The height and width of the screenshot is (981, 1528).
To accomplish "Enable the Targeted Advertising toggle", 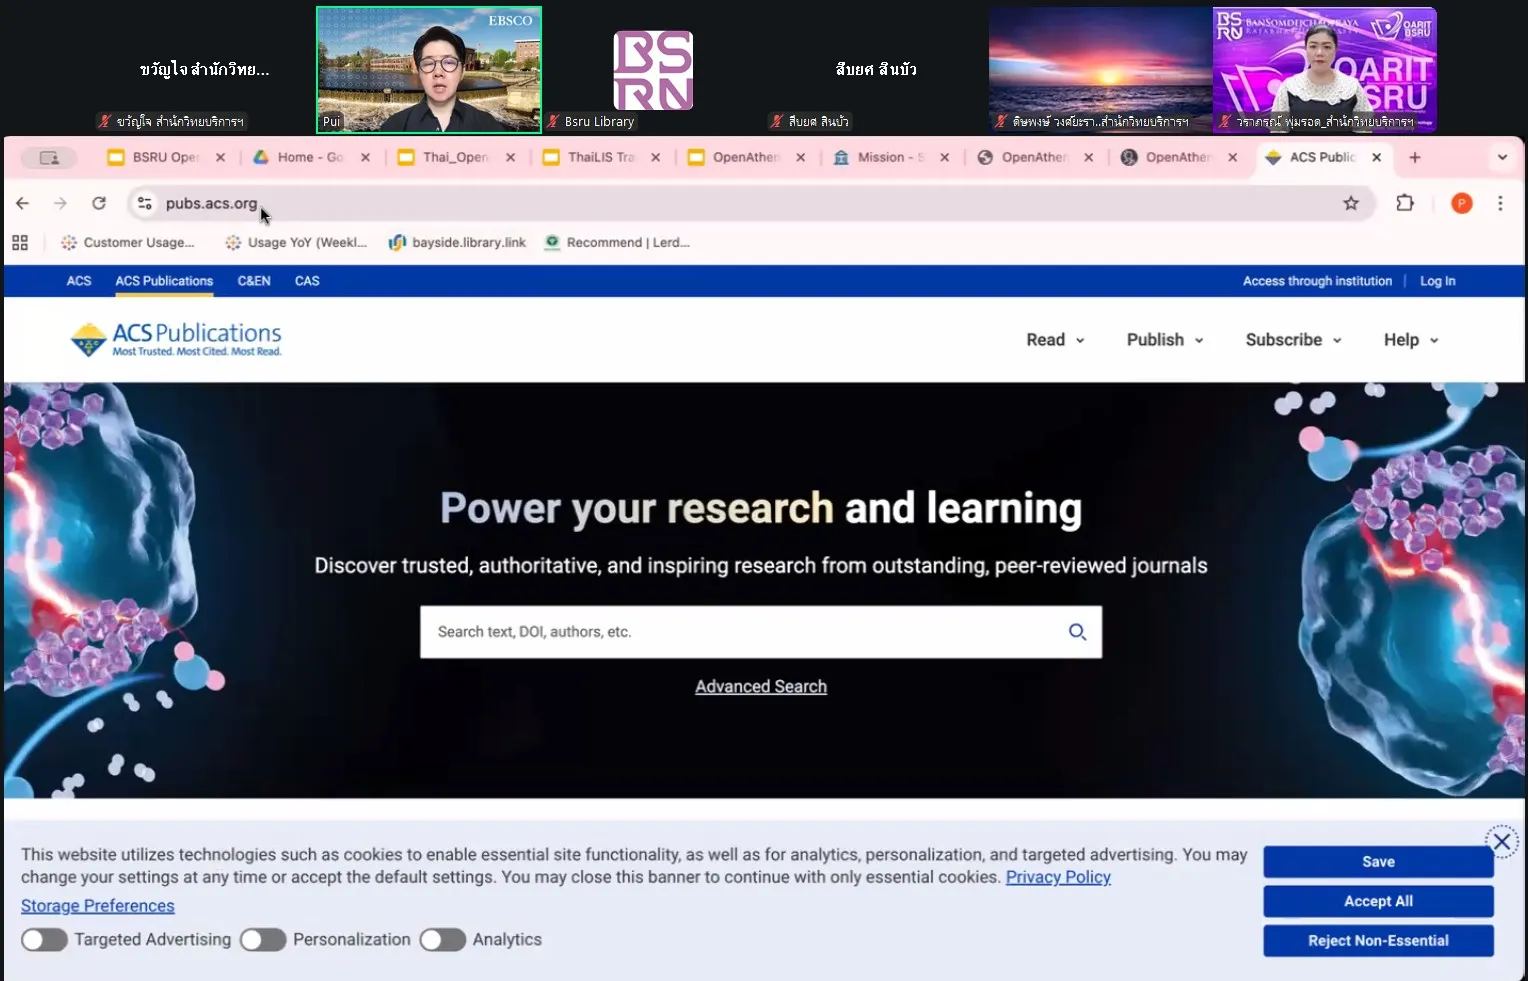I will point(44,940).
